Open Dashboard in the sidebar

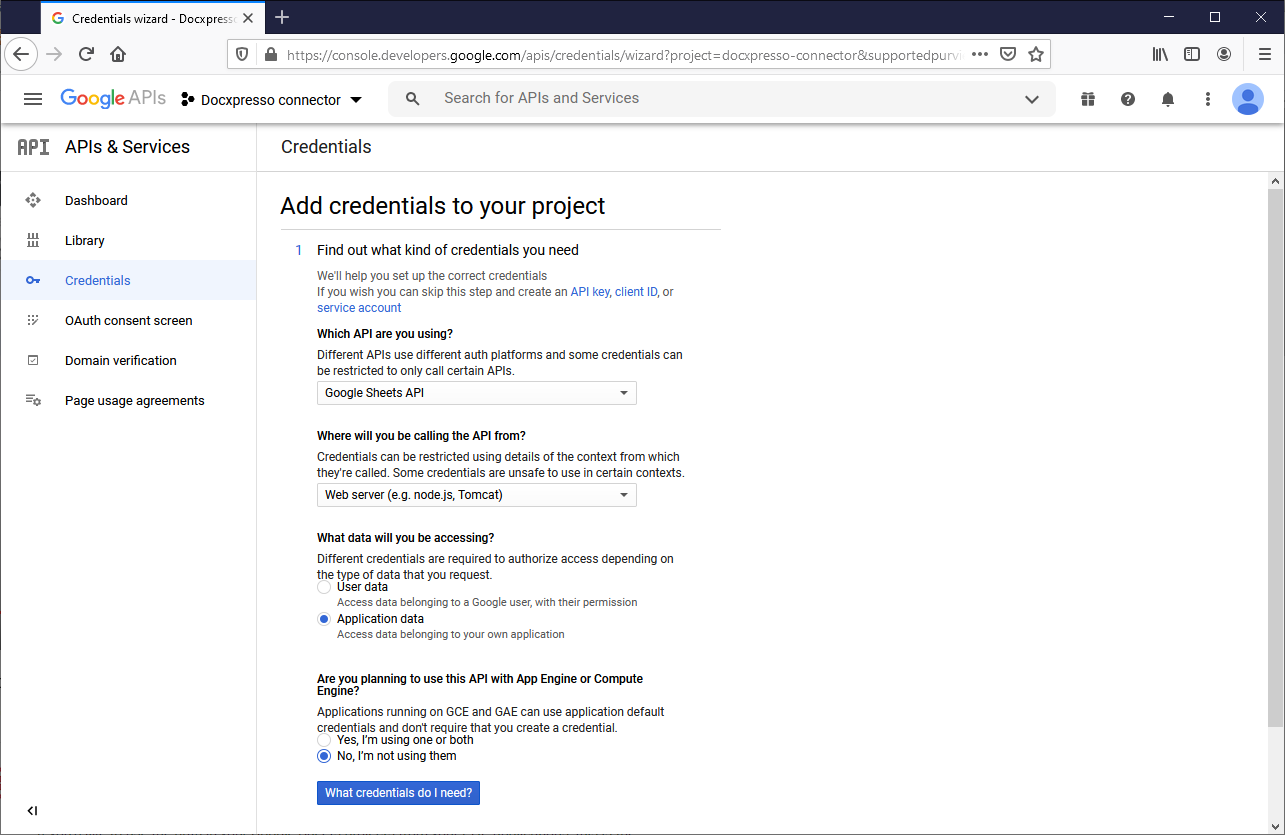[128, 200]
